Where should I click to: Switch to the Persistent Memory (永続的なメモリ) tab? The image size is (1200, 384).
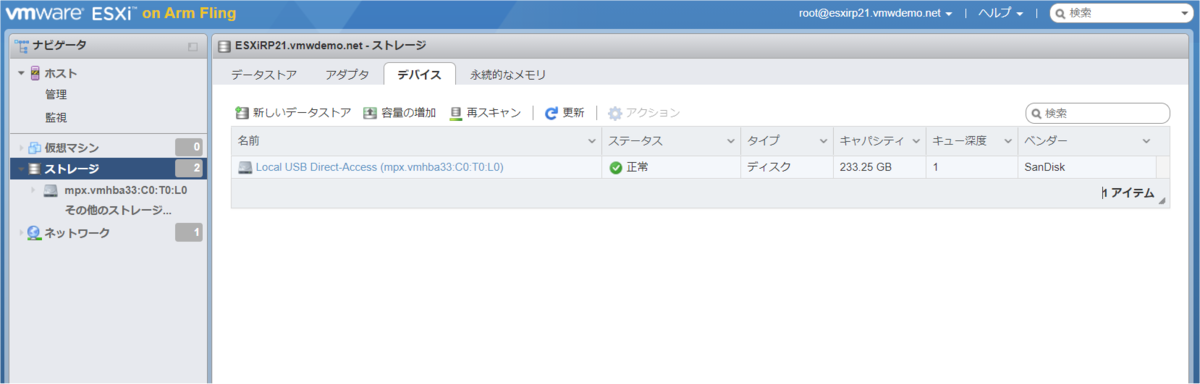(508, 75)
